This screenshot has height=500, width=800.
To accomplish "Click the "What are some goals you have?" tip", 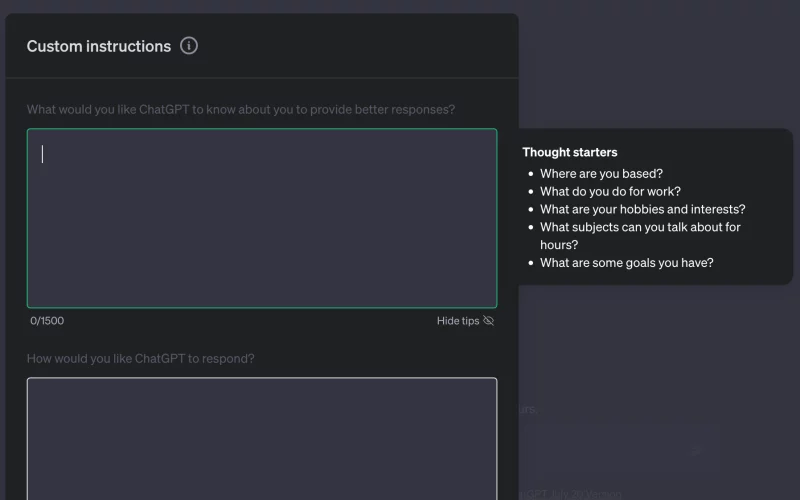I will click(627, 263).
